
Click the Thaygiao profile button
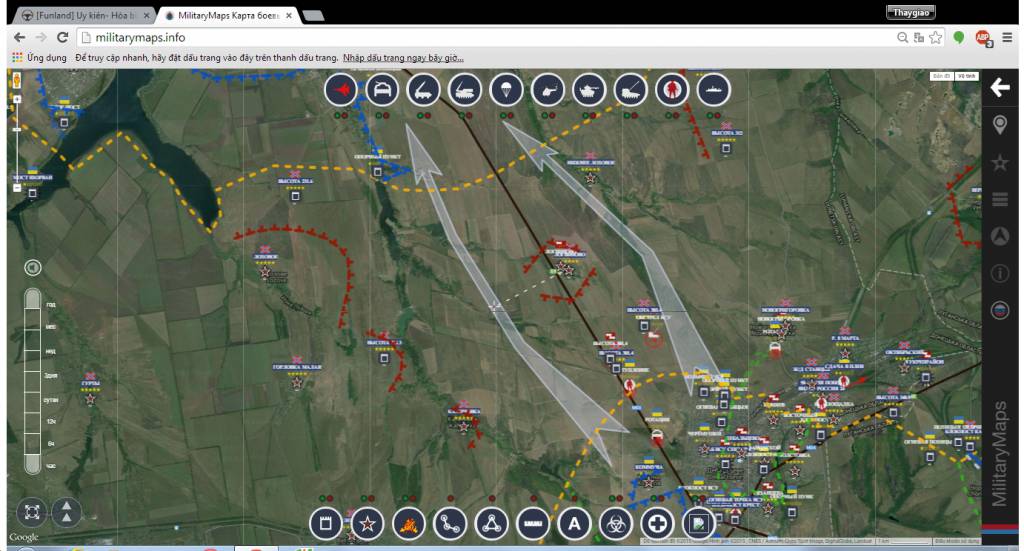[910, 12]
